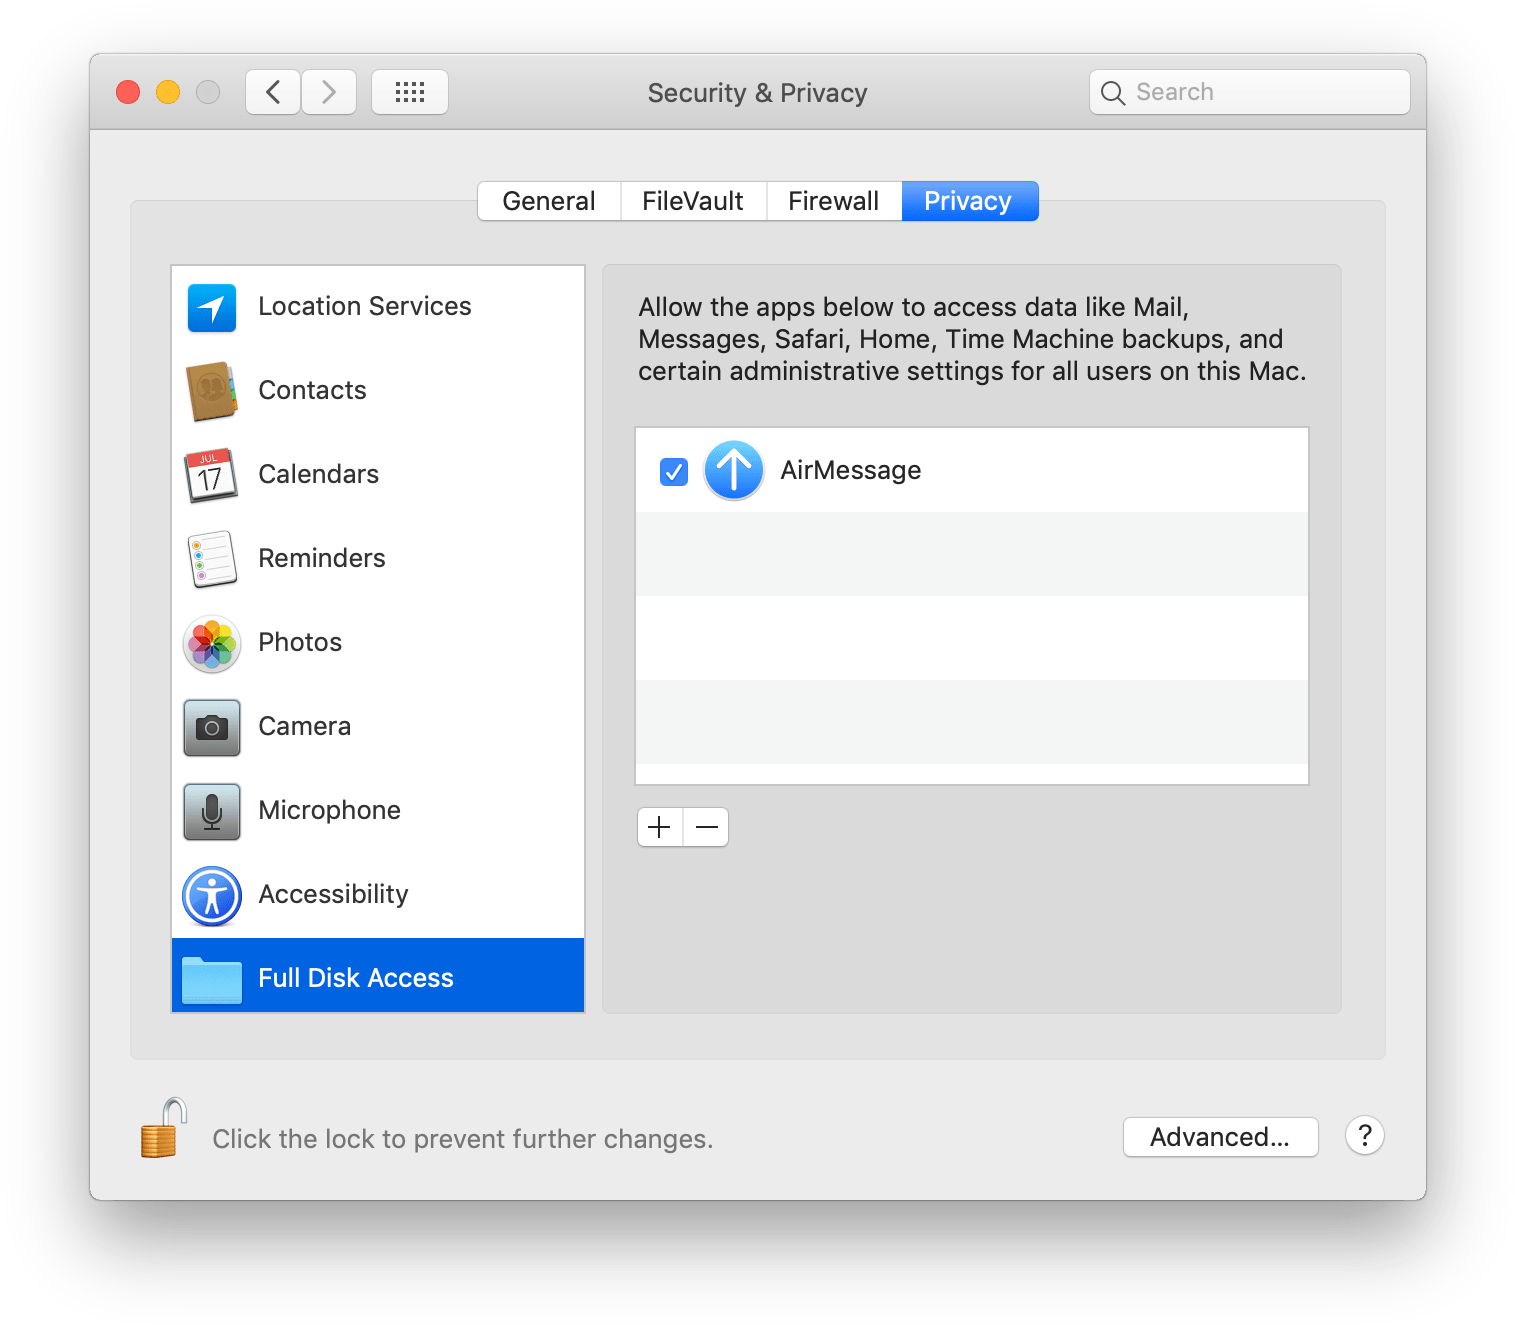The width and height of the screenshot is (1515, 1325).
Task: Click the lock icon to prevent changes
Action: click(164, 1129)
